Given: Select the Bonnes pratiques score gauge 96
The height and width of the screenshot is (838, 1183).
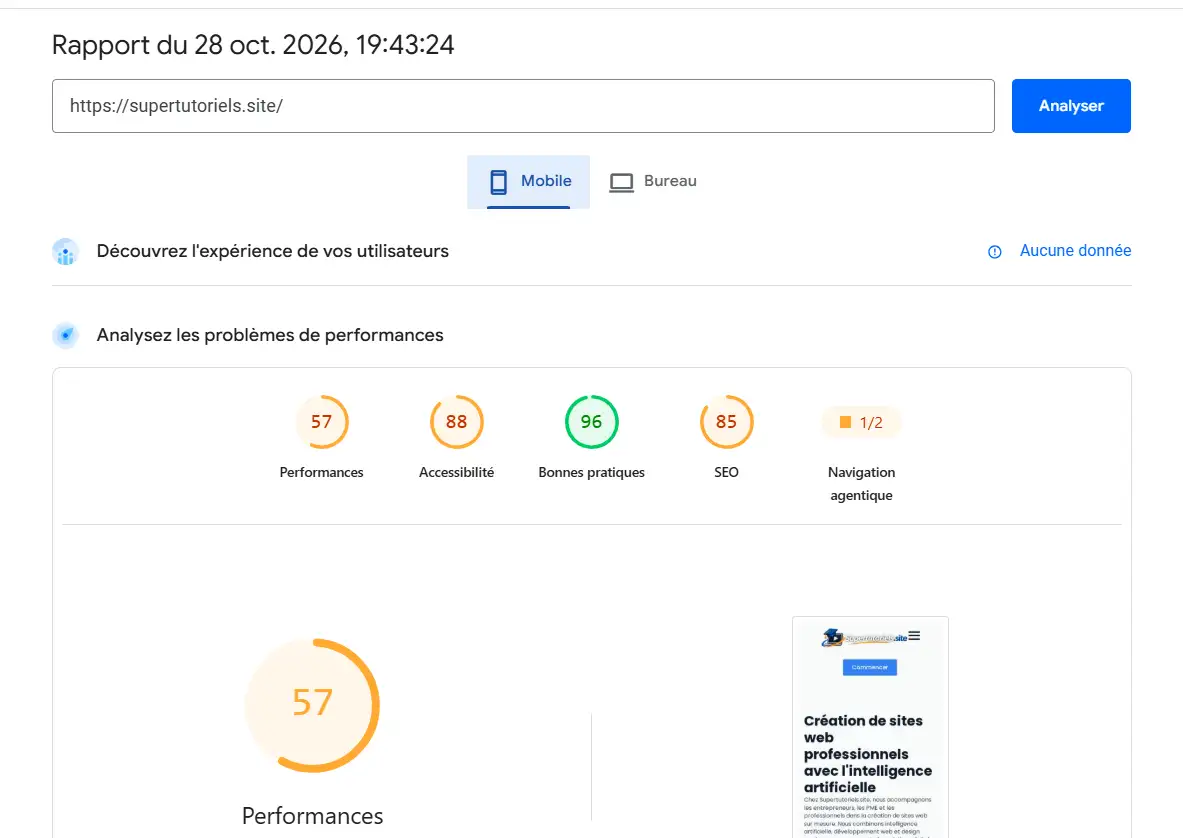Looking at the screenshot, I should click(x=592, y=422).
